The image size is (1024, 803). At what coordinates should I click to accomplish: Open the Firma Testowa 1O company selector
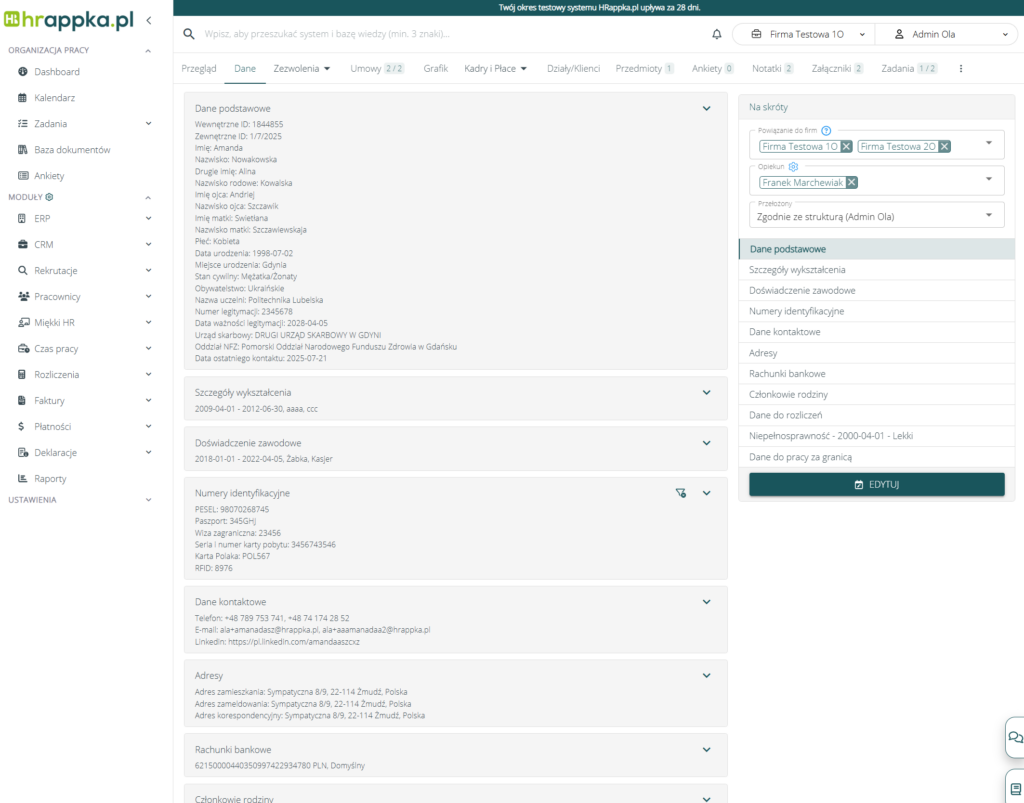pos(803,34)
